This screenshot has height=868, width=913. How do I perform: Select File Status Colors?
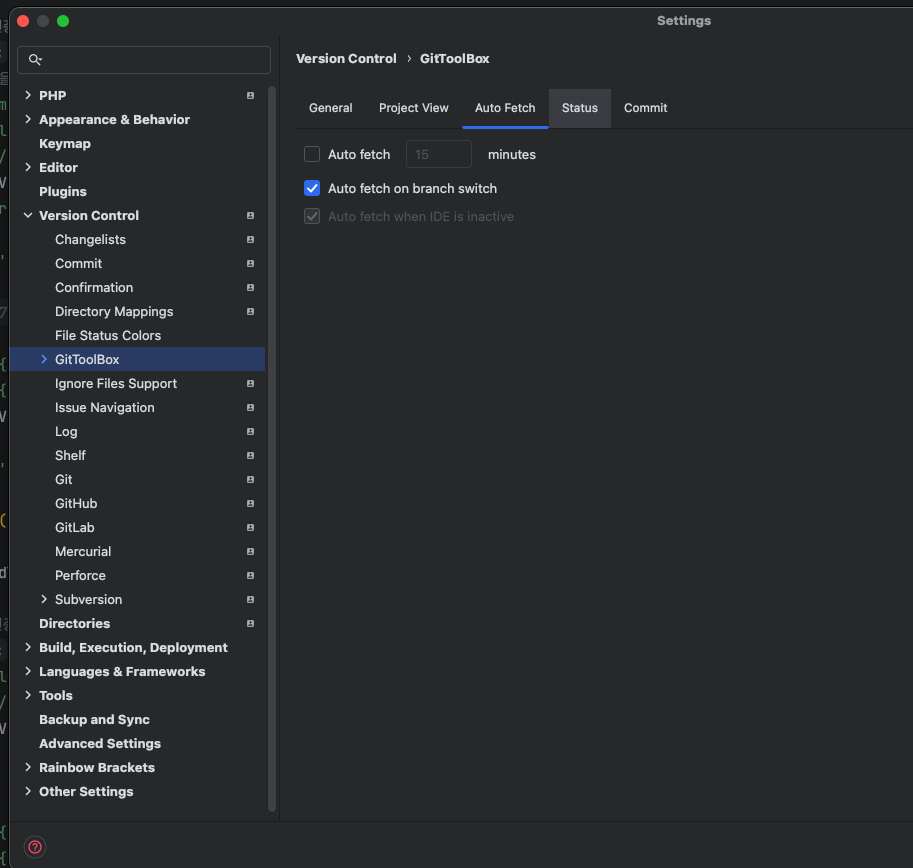(108, 335)
